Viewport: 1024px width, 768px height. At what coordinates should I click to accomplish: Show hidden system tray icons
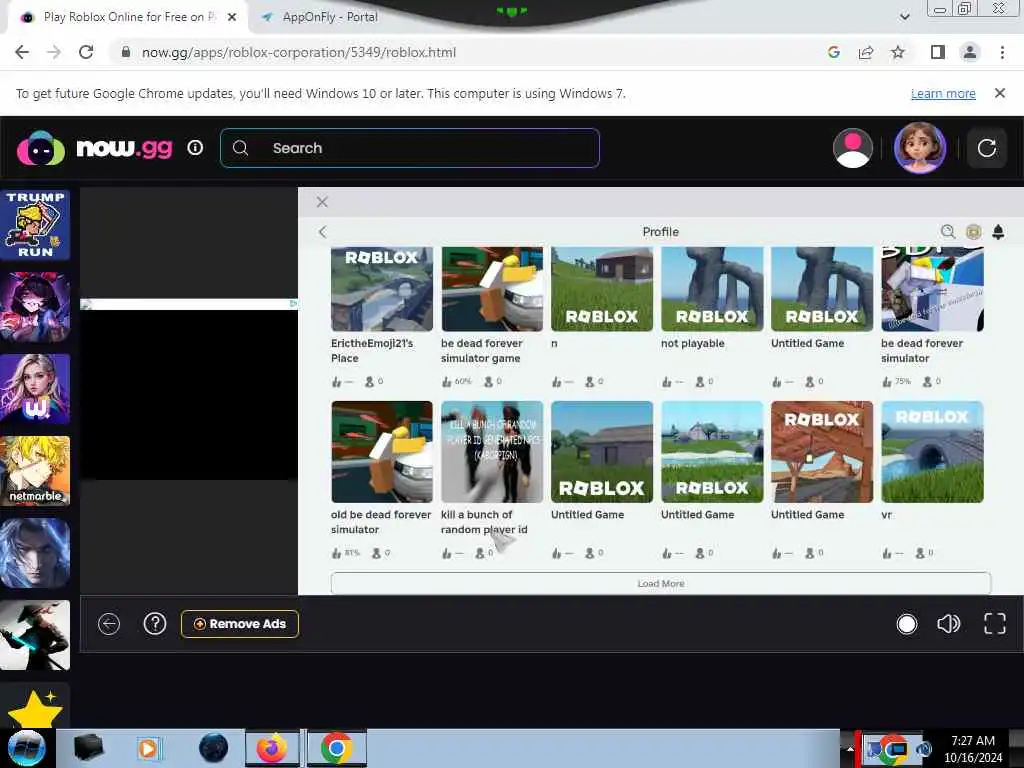(850, 749)
